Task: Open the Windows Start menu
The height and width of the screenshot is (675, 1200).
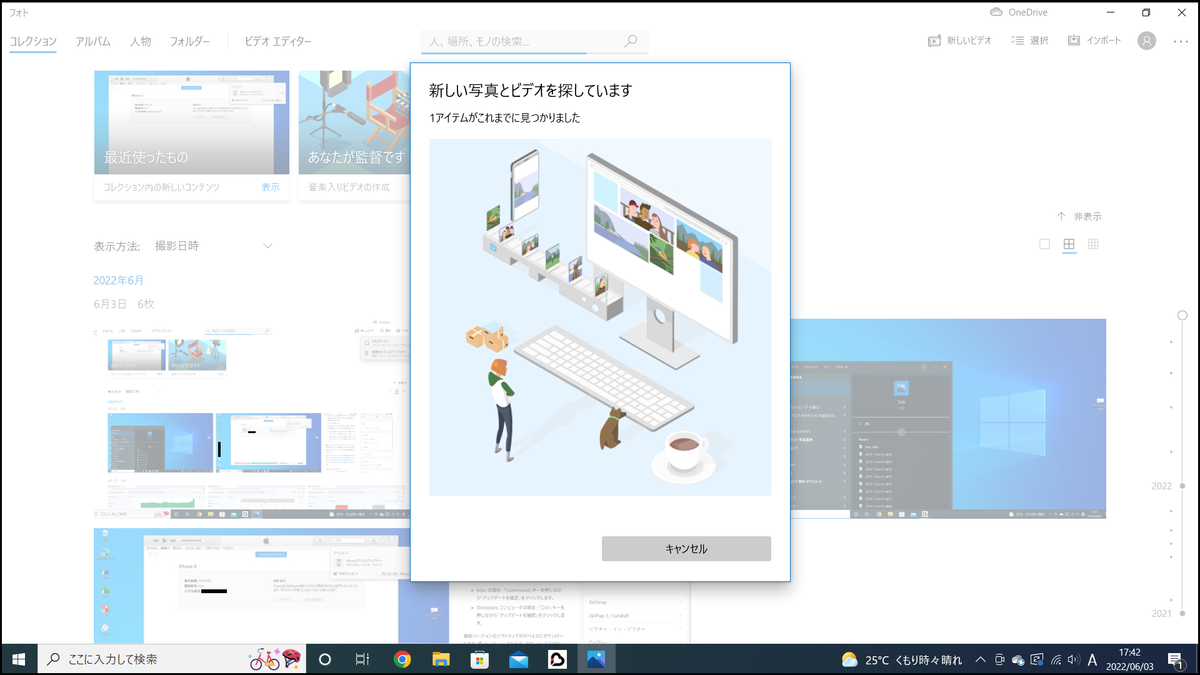Action: (18, 659)
